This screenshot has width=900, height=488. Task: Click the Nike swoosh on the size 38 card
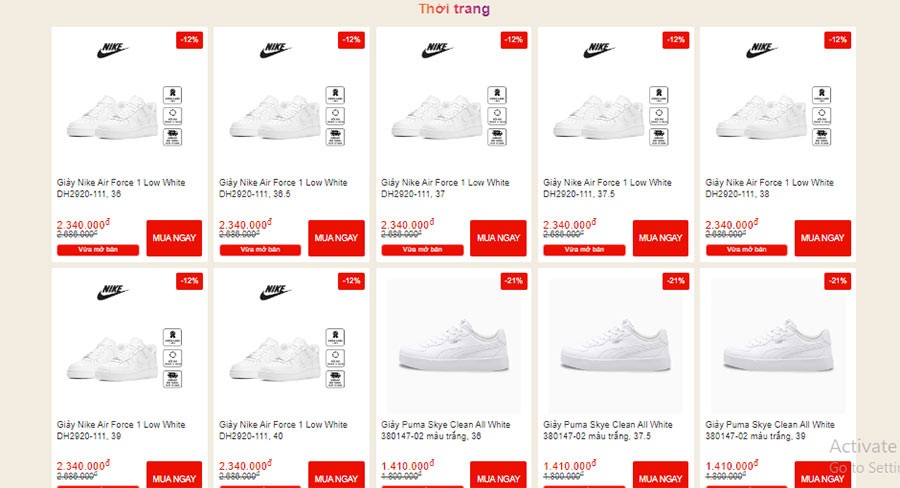[761, 50]
